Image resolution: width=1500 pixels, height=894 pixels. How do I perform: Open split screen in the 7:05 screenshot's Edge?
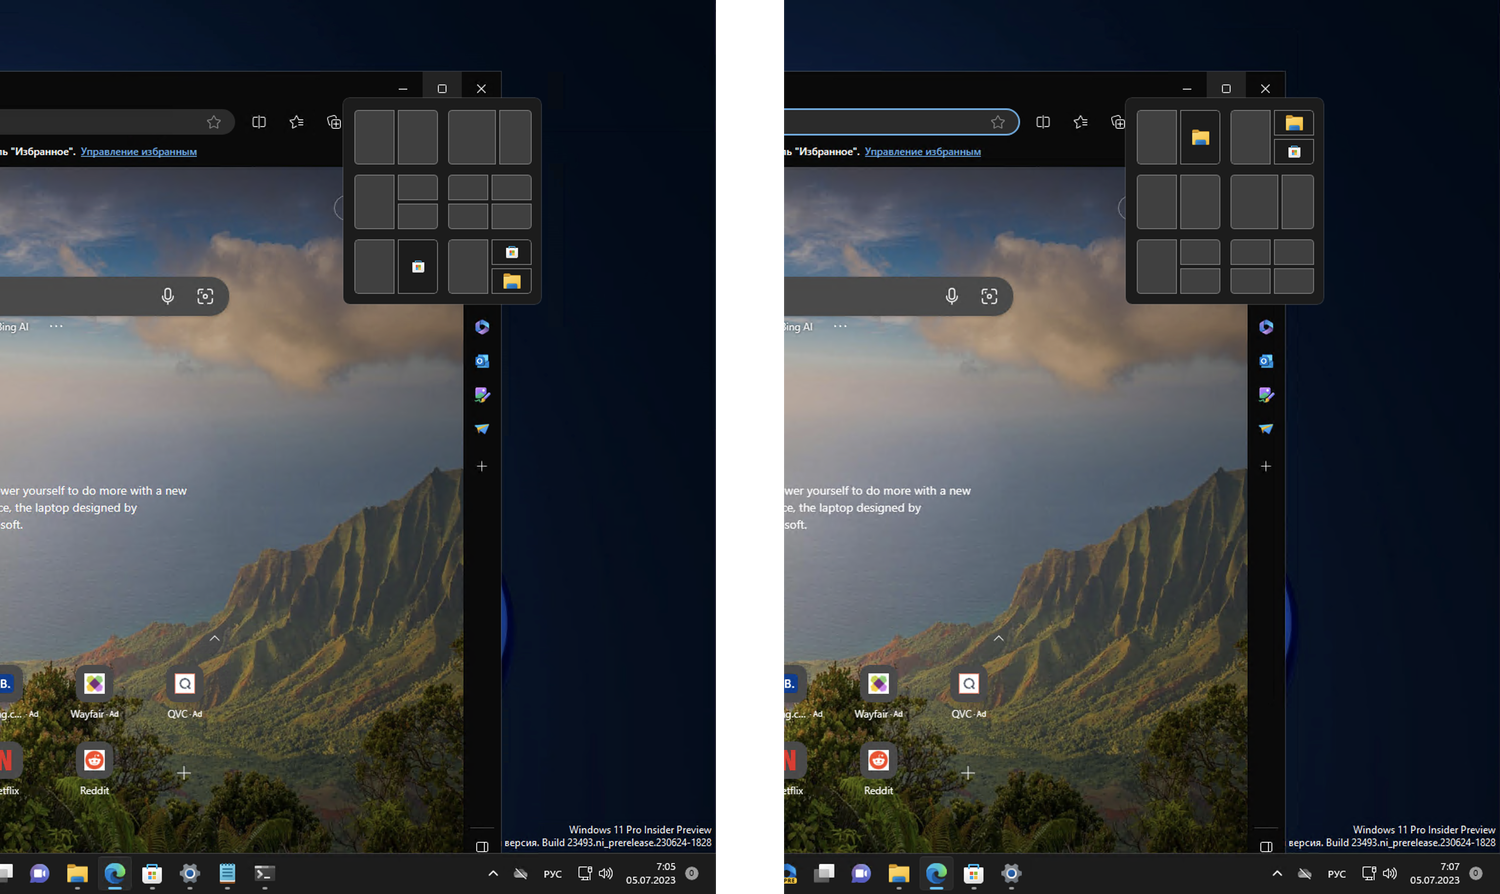pyautogui.click(x=259, y=122)
